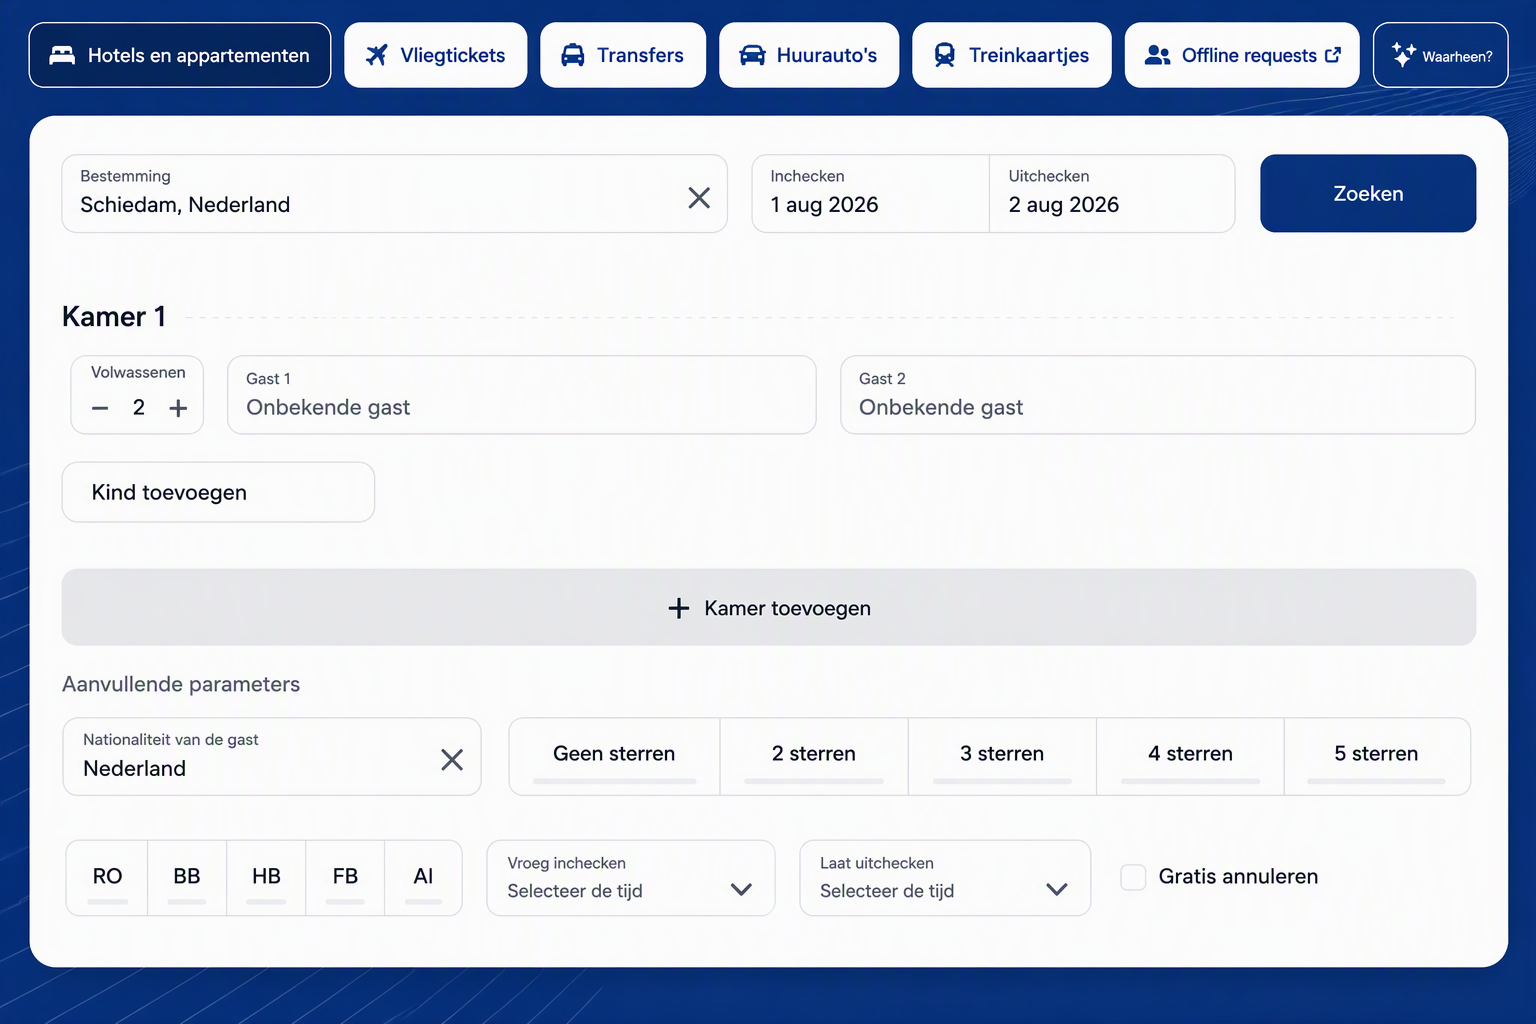The height and width of the screenshot is (1024, 1536).
Task: Increase adults count with plus icon
Action: (178, 408)
